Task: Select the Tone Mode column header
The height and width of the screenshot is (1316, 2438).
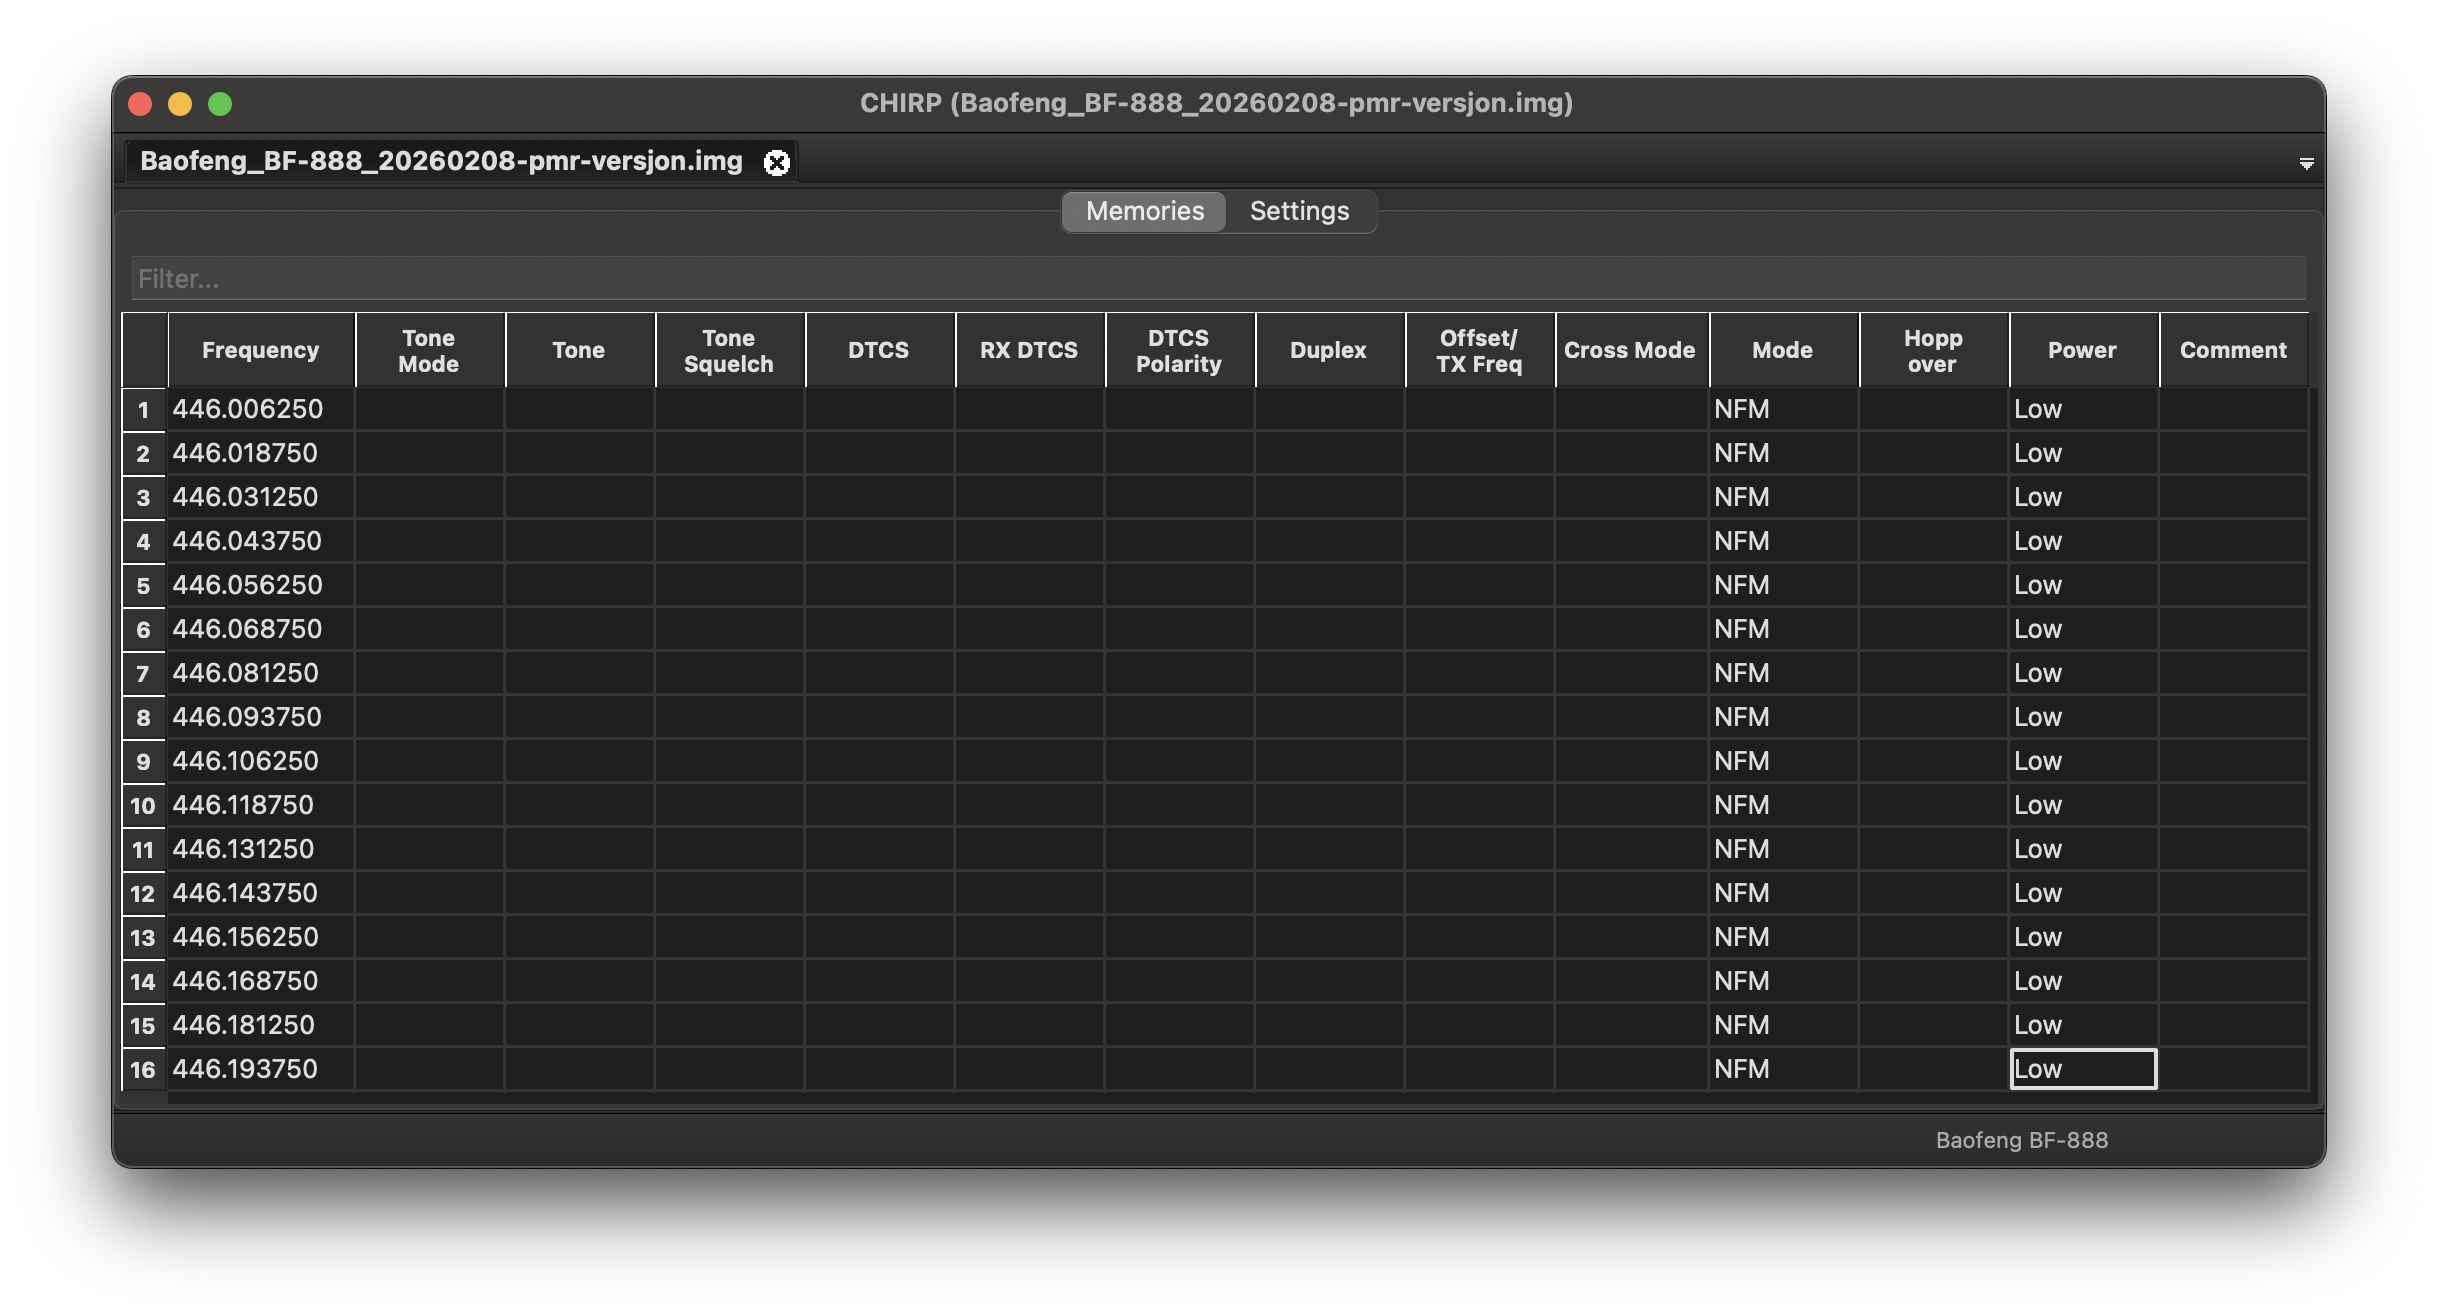Action: pos(428,350)
